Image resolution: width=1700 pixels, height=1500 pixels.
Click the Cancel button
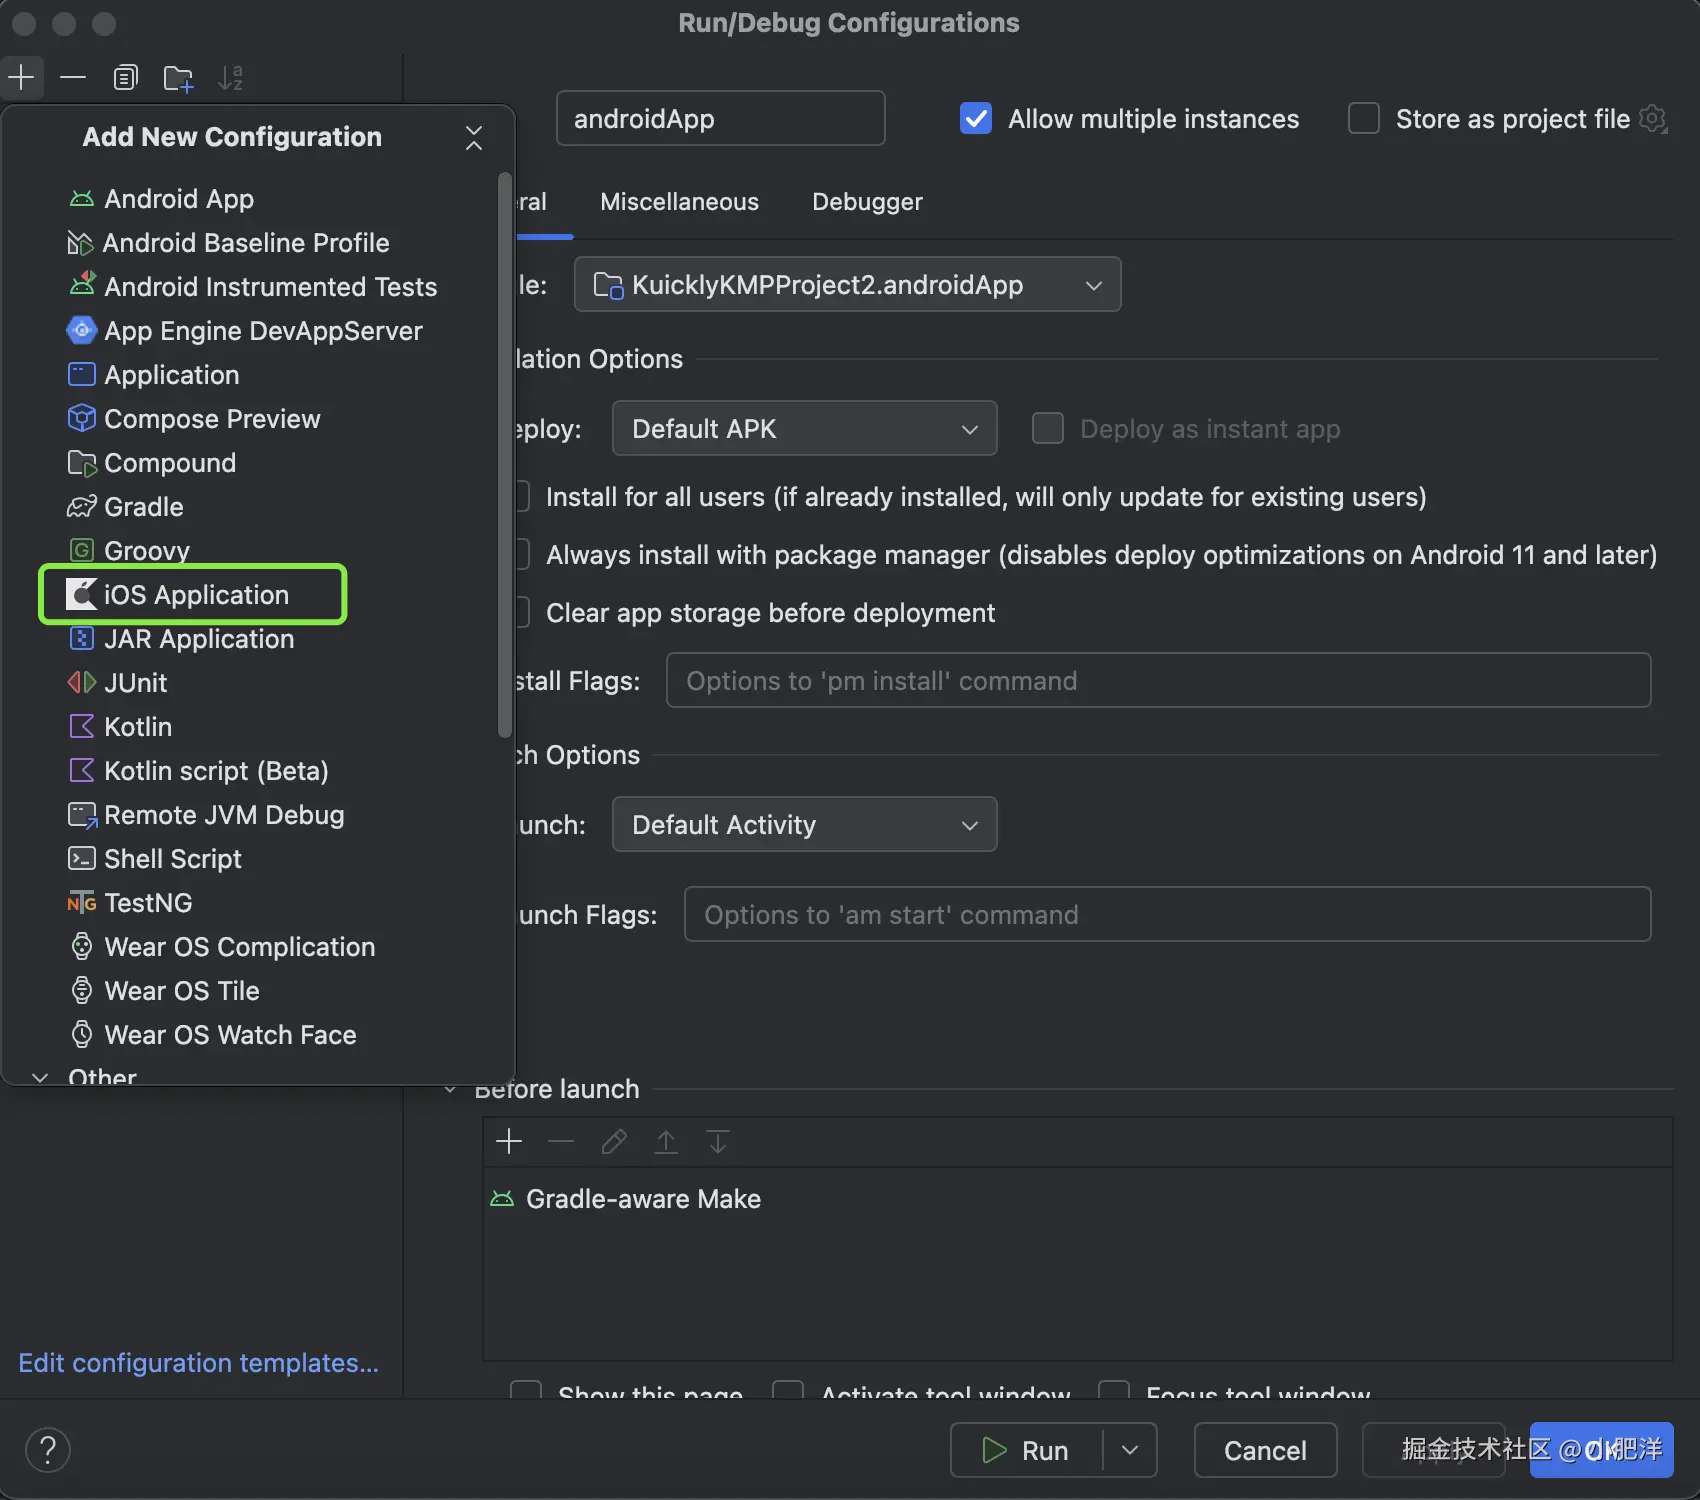tap(1266, 1450)
